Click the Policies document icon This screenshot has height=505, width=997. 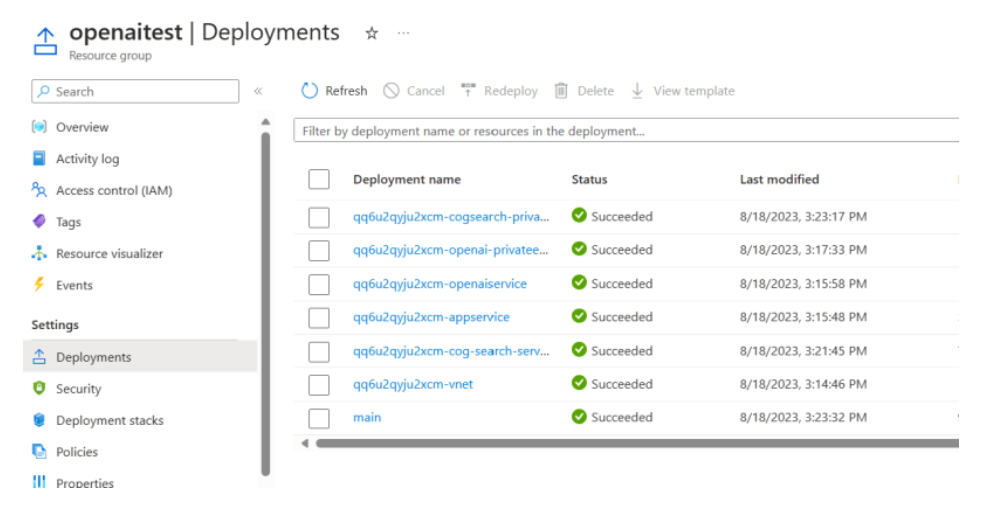pyautogui.click(x=39, y=452)
